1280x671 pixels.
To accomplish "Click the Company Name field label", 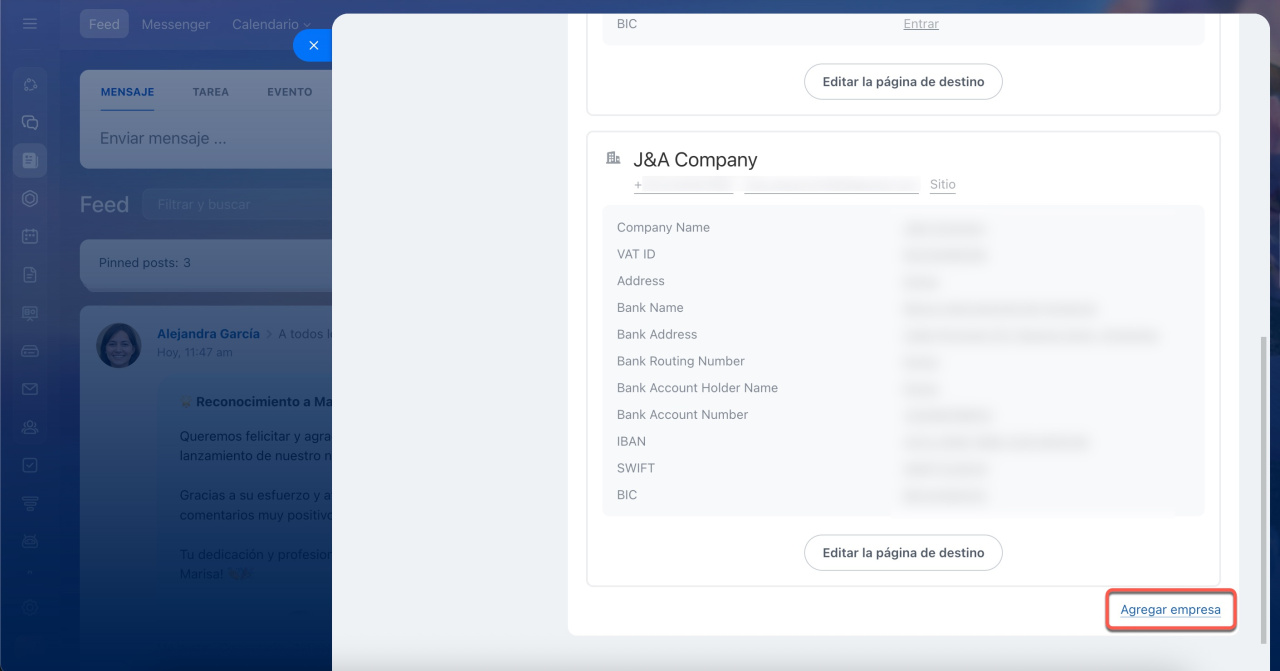I will coord(663,227).
